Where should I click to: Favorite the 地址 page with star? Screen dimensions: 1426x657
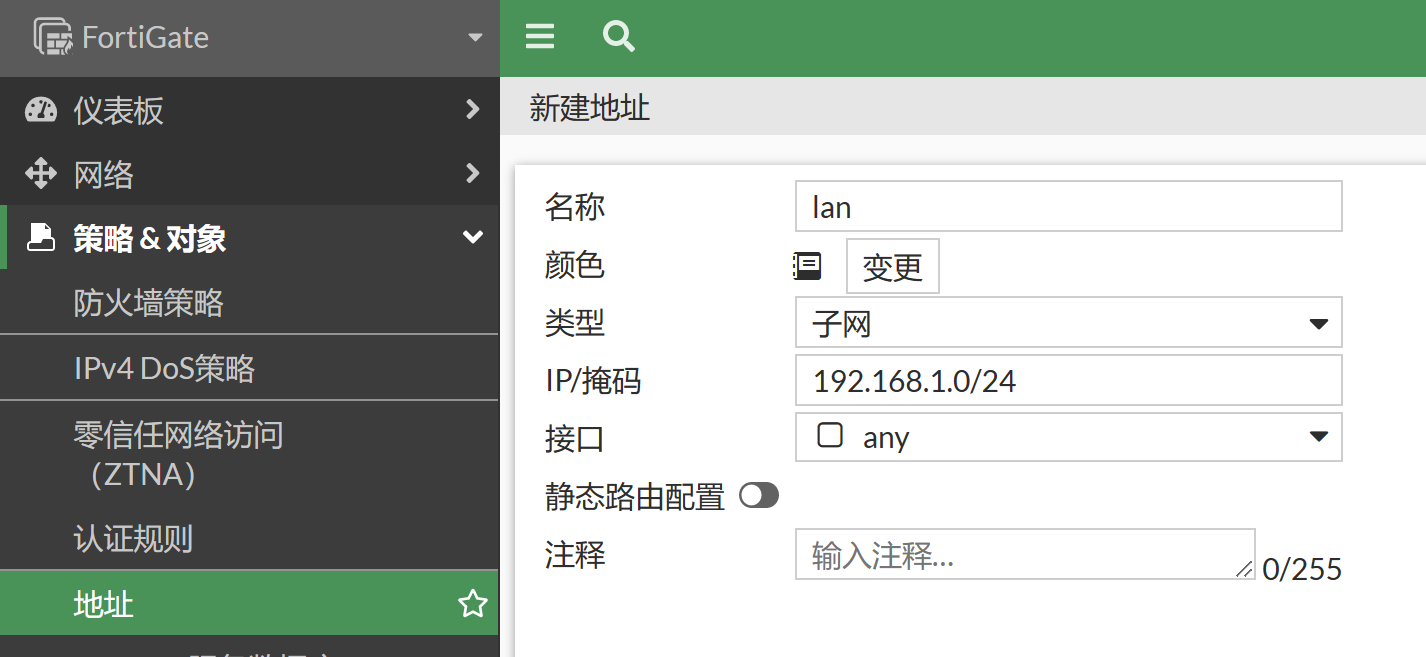[x=472, y=603]
